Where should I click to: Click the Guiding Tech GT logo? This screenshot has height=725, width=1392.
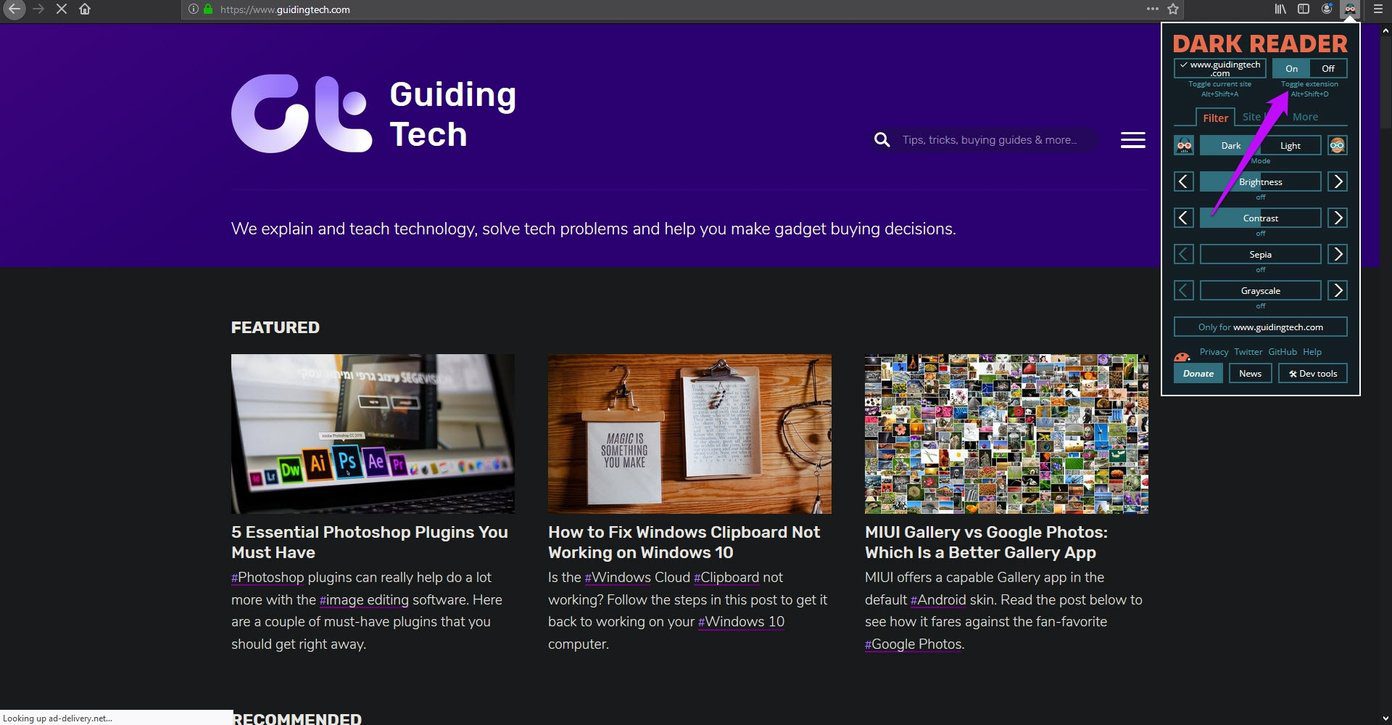tap(302, 113)
